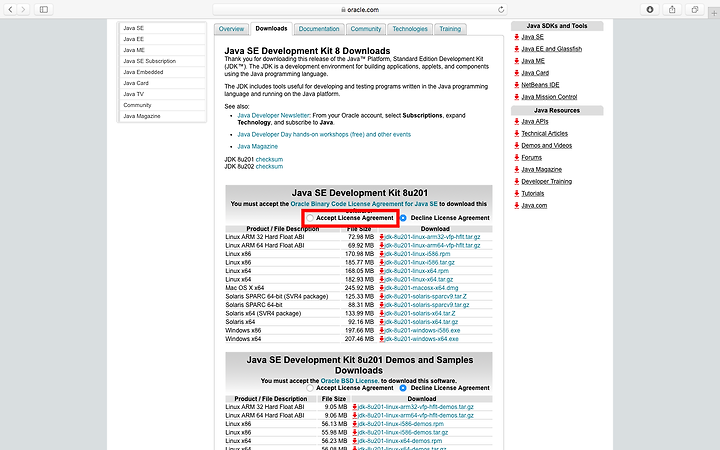The image size is (720, 450).
Task: Open the Share icon in Safari toolbar
Action: 672,9
